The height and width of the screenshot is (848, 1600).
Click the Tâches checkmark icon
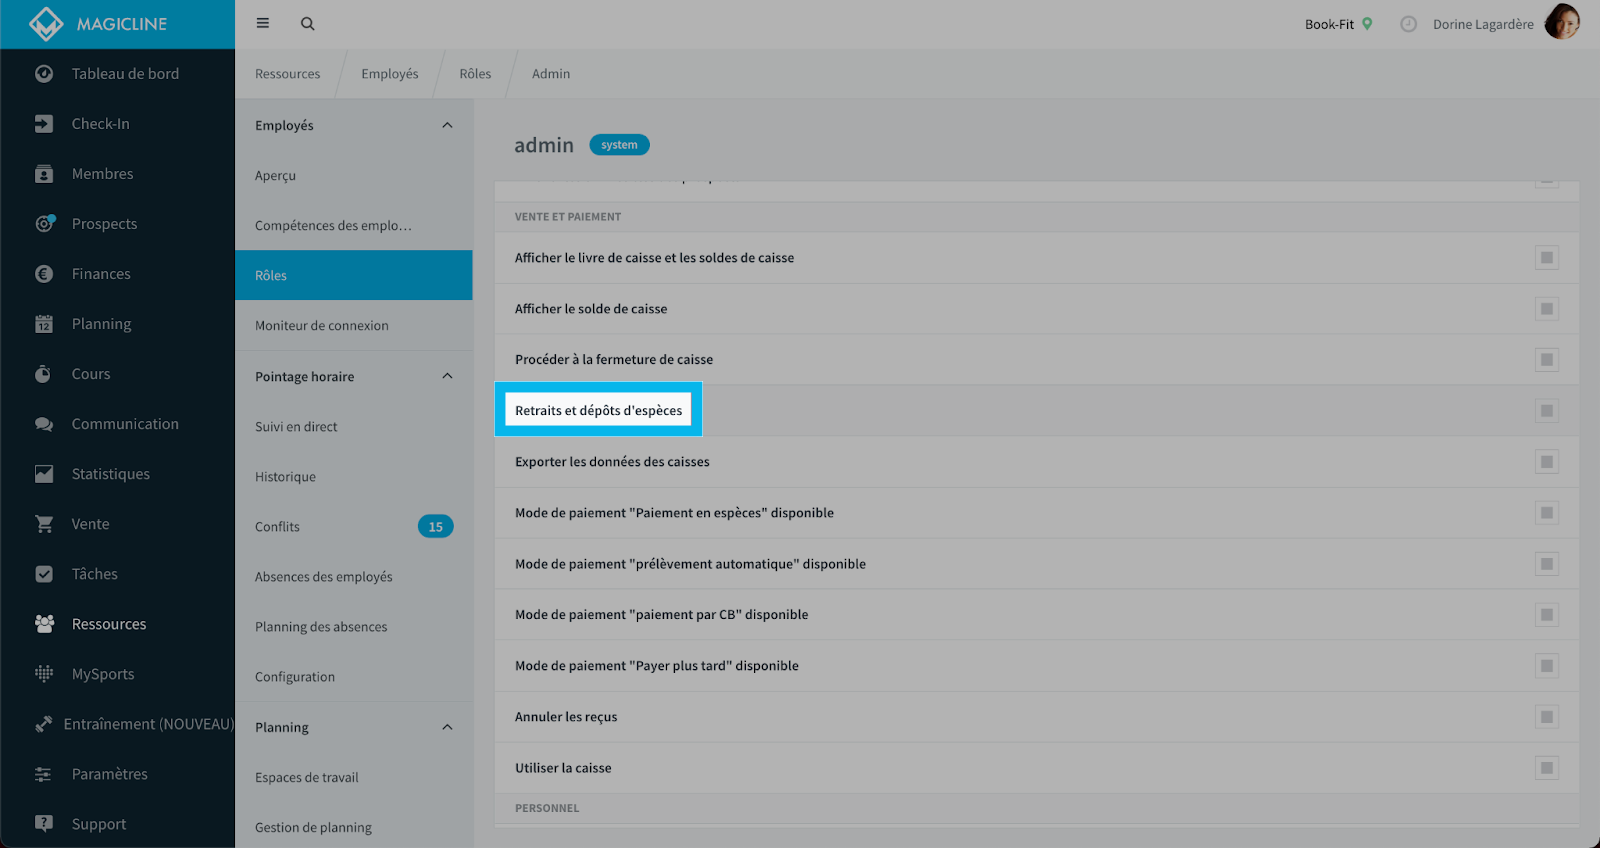44,574
